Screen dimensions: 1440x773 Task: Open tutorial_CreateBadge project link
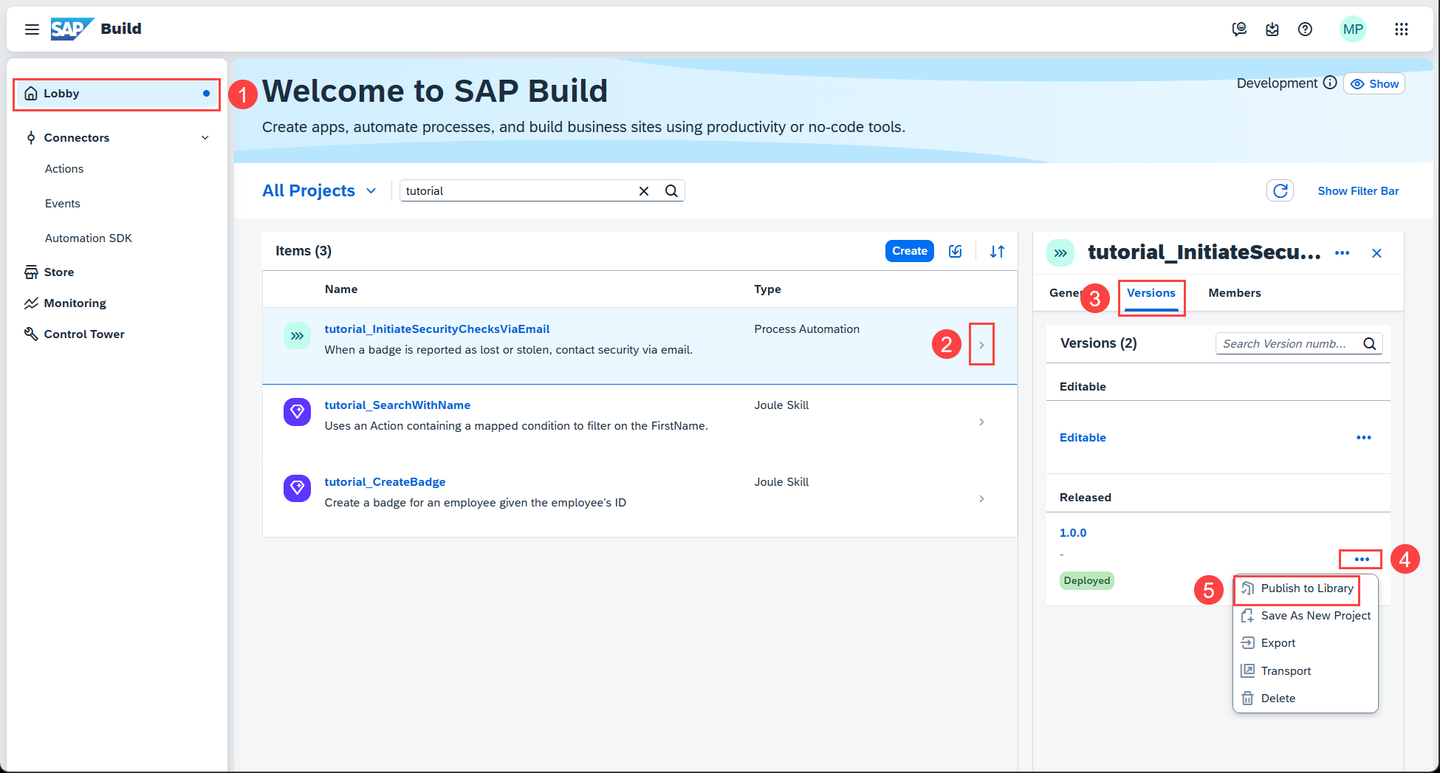385,482
